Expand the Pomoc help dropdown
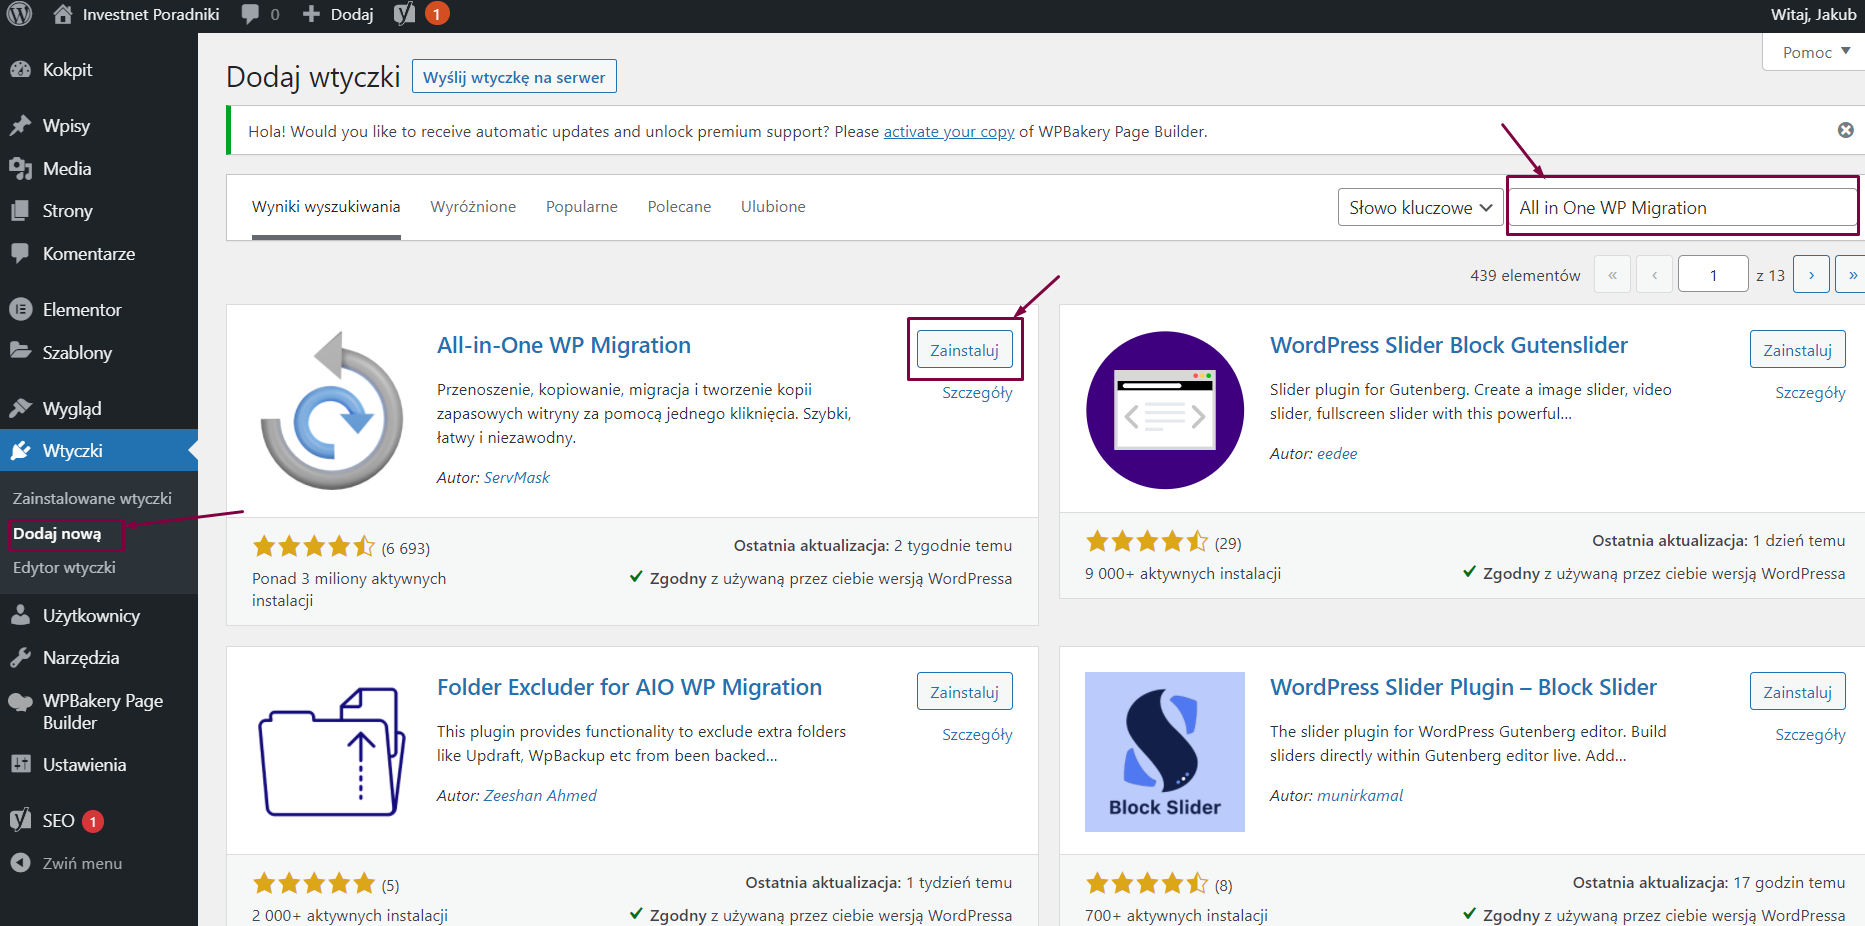This screenshot has height=926, width=1865. 1815,52
